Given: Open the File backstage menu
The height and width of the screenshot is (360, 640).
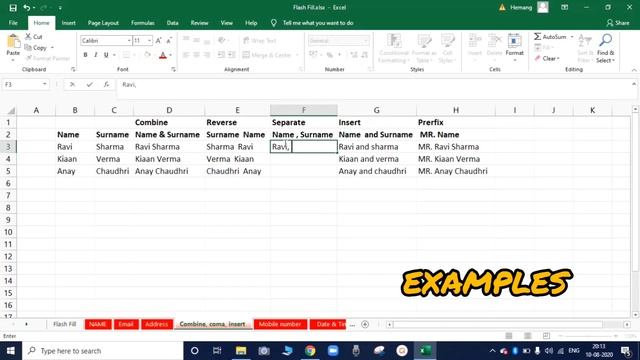Looking at the screenshot, I should click(13, 23).
